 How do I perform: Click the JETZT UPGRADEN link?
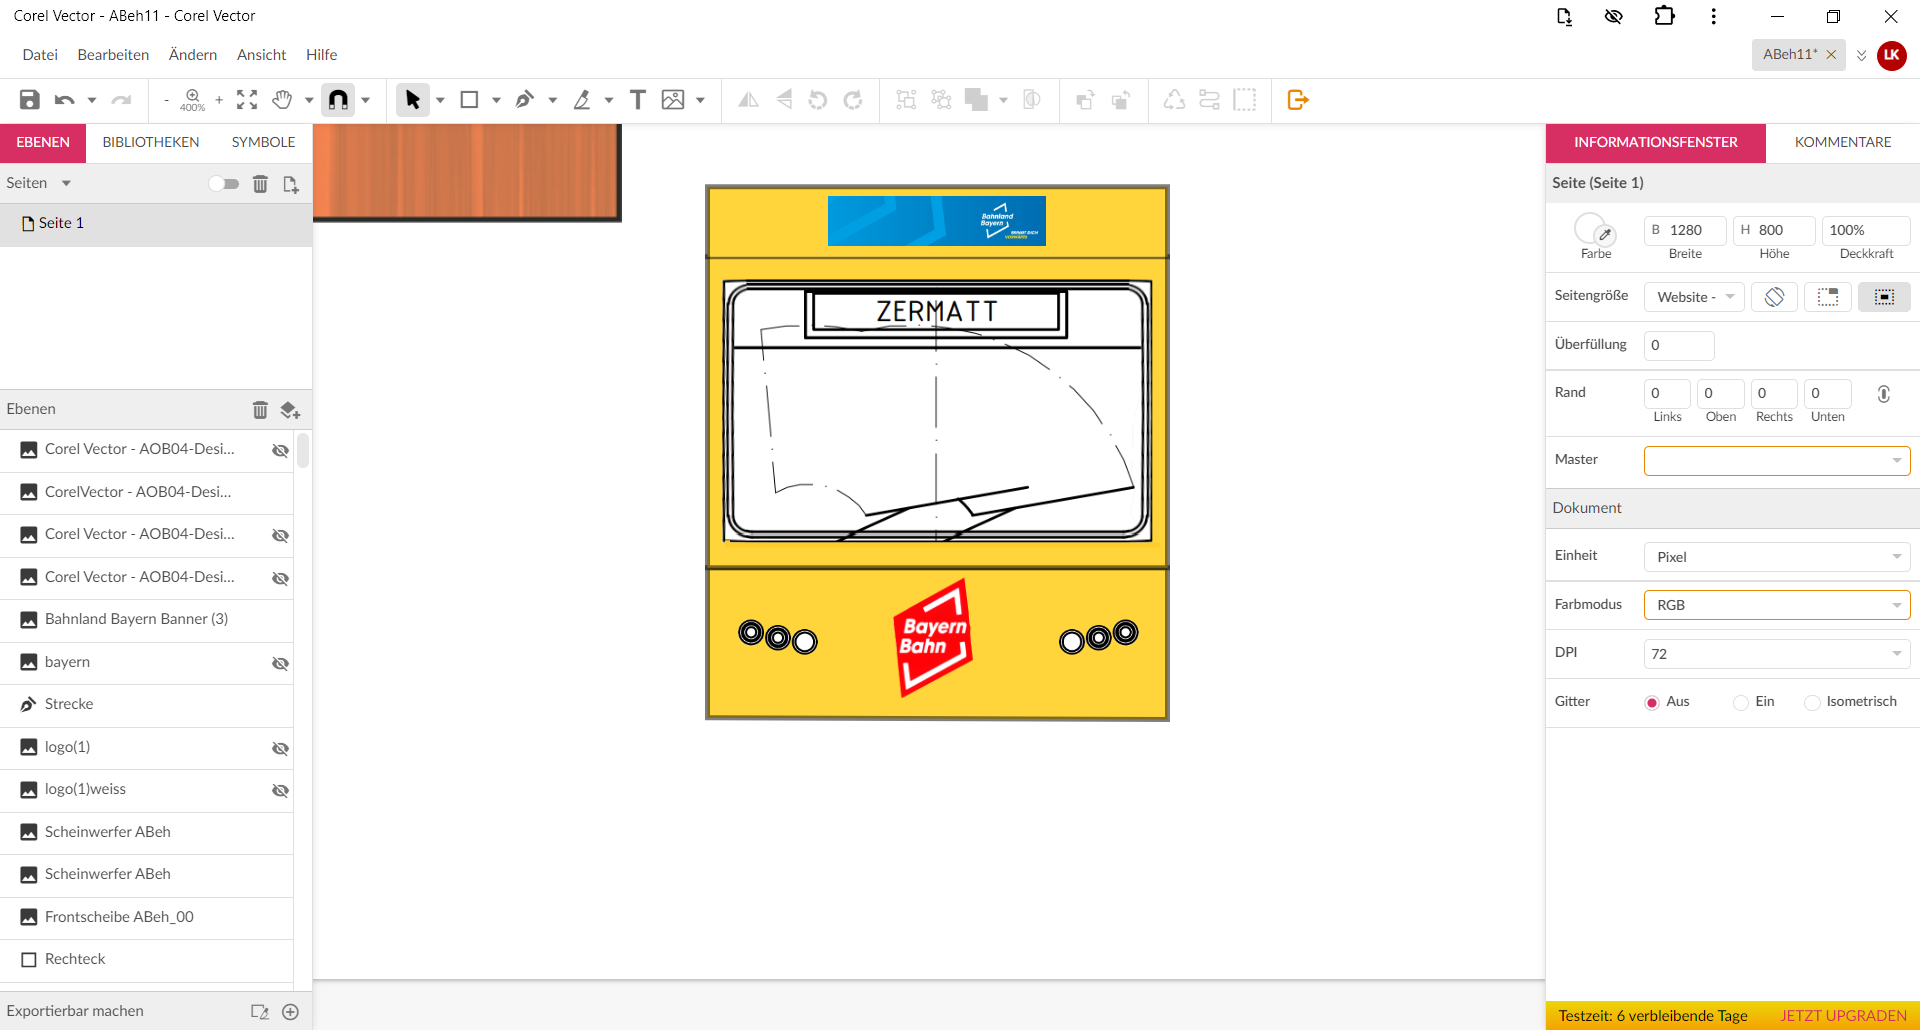1842,1016
